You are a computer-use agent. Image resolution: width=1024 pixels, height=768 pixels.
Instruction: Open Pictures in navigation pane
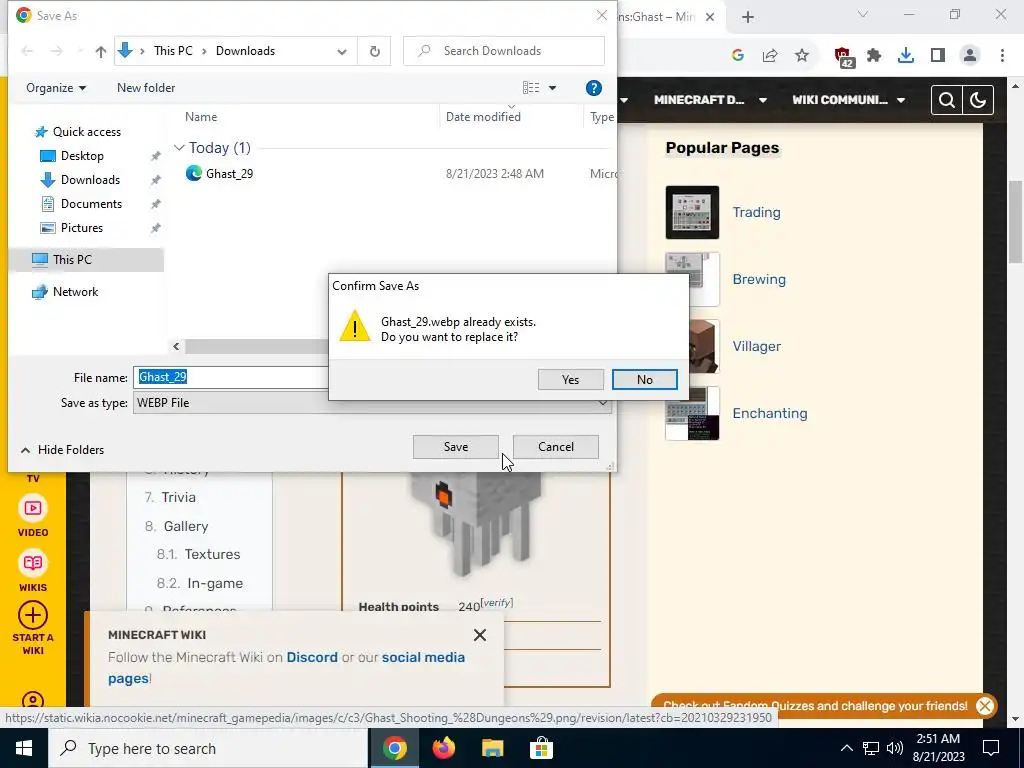coord(82,228)
